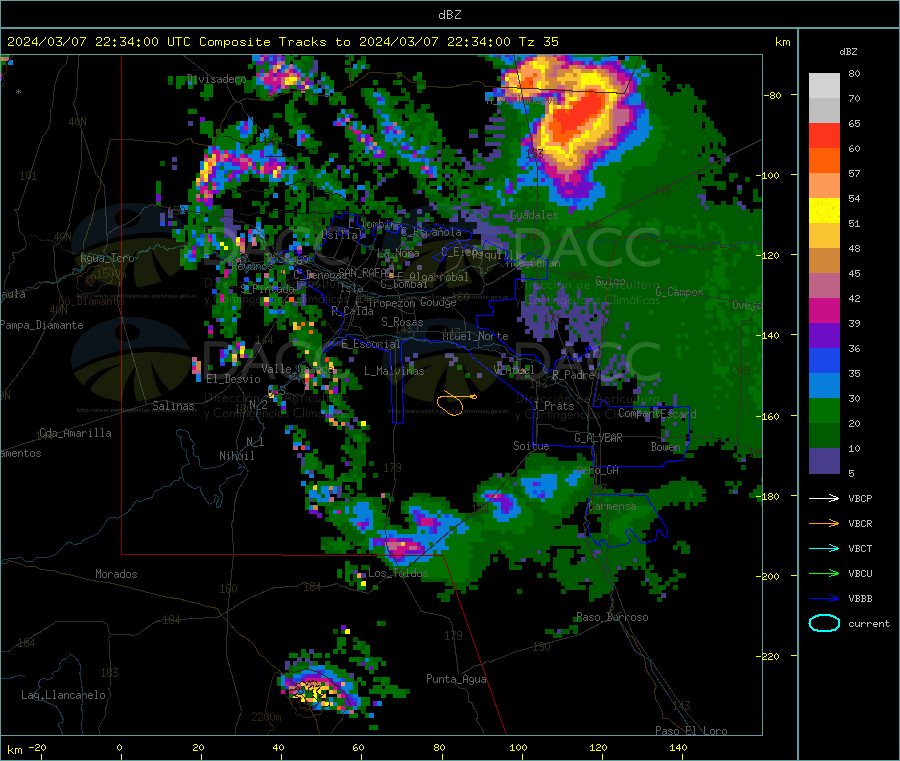
Task: Click the Salinas place label
Action: pos(173,406)
